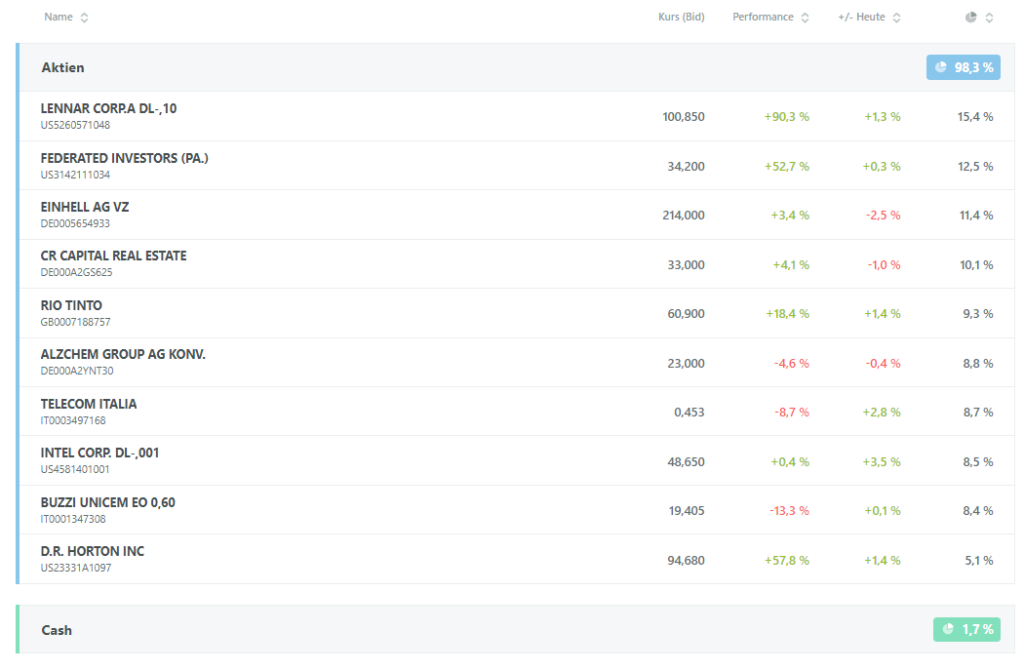Open LENNAR CORP.A DL-,10 stock
Image resolution: width=1024 pixels, height=671 pixels.
[x=108, y=108]
